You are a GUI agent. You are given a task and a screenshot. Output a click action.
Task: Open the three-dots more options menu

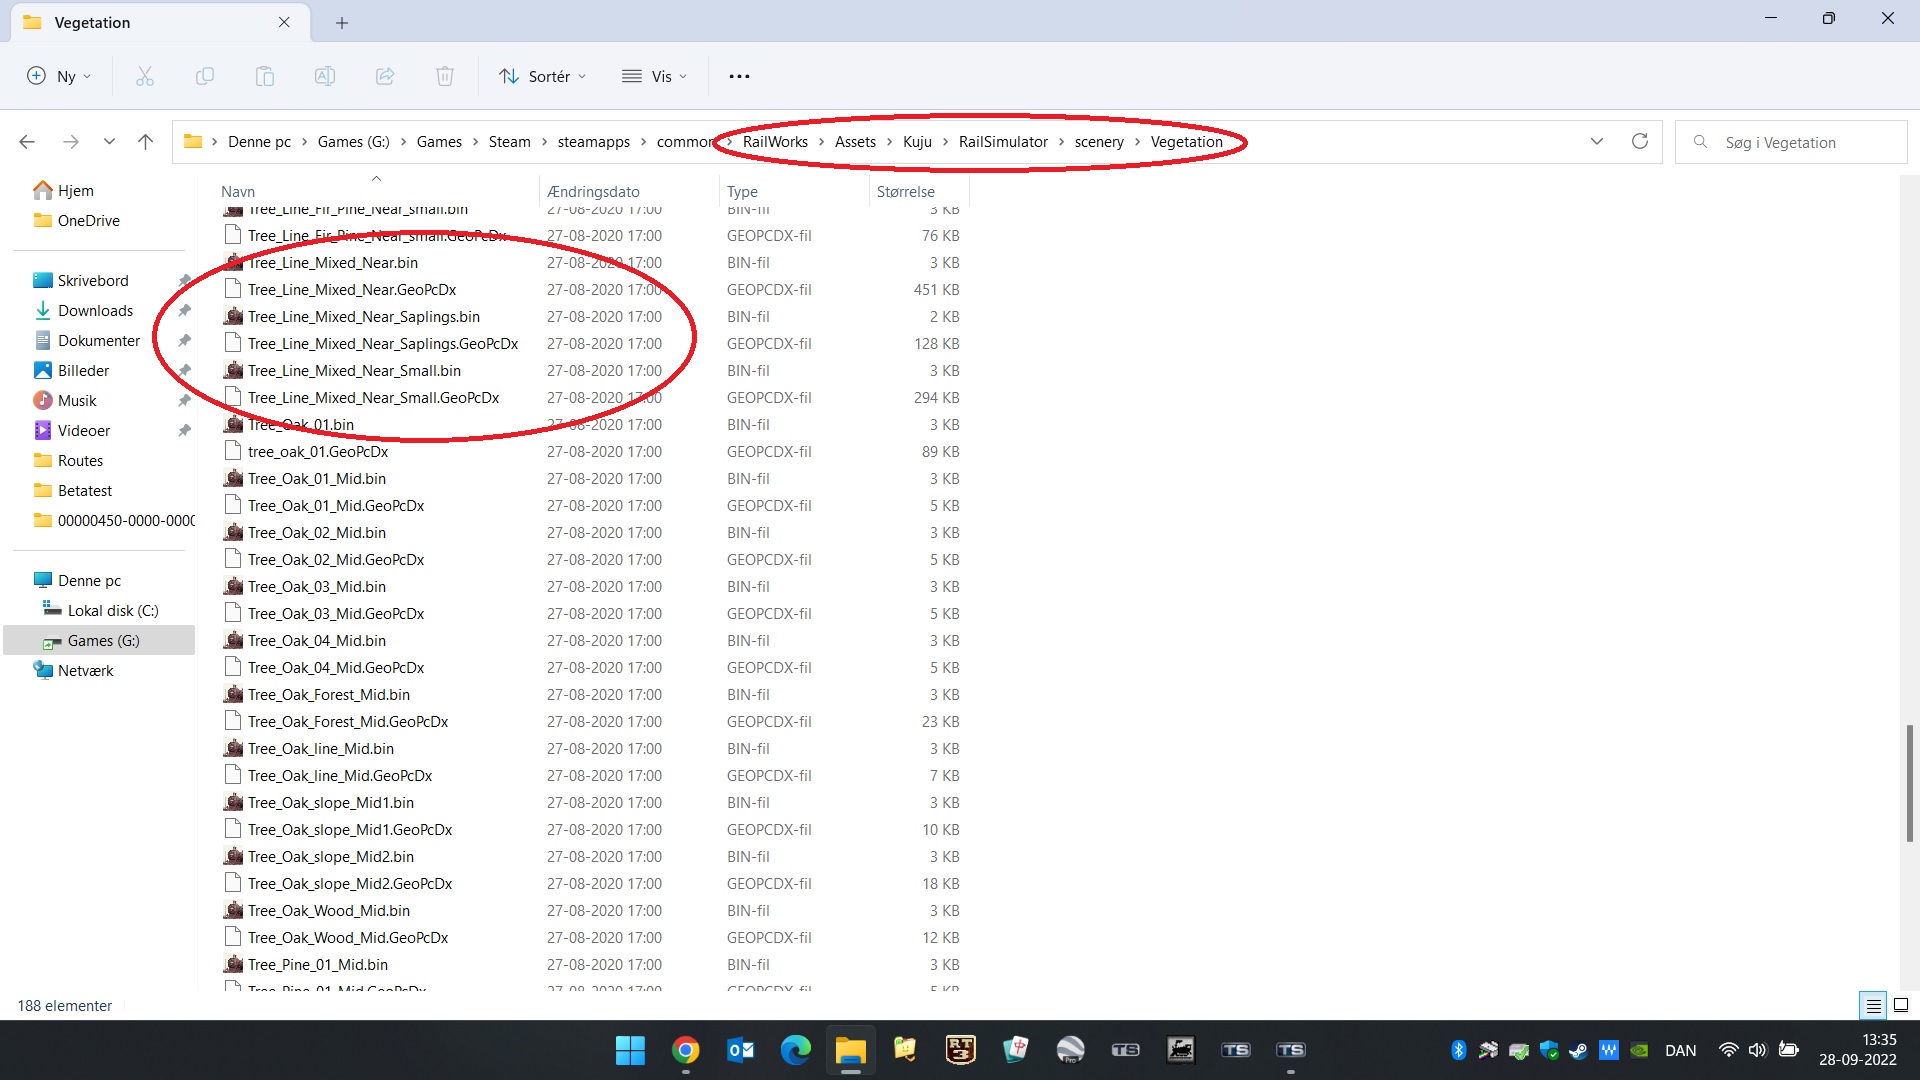(x=739, y=76)
